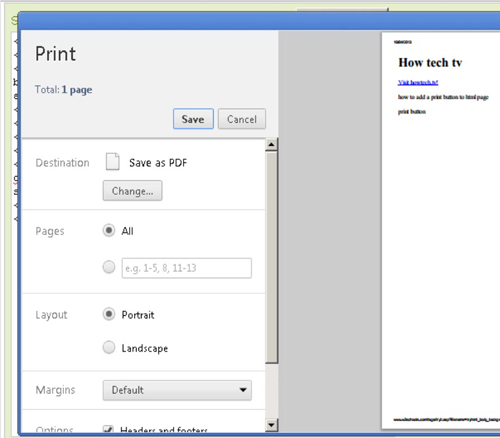Select the custom page range radio button
Image resolution: width=500 pixels, height=438 pixels.
(109, 267)
